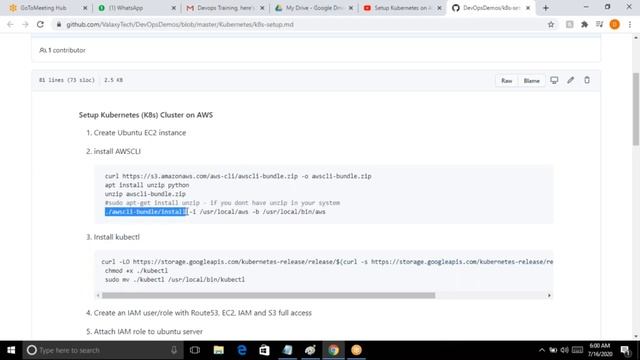The height and width of the screenshot is (360, 640).
Task: Open the media control playlist icon
Action: point(599,24)
